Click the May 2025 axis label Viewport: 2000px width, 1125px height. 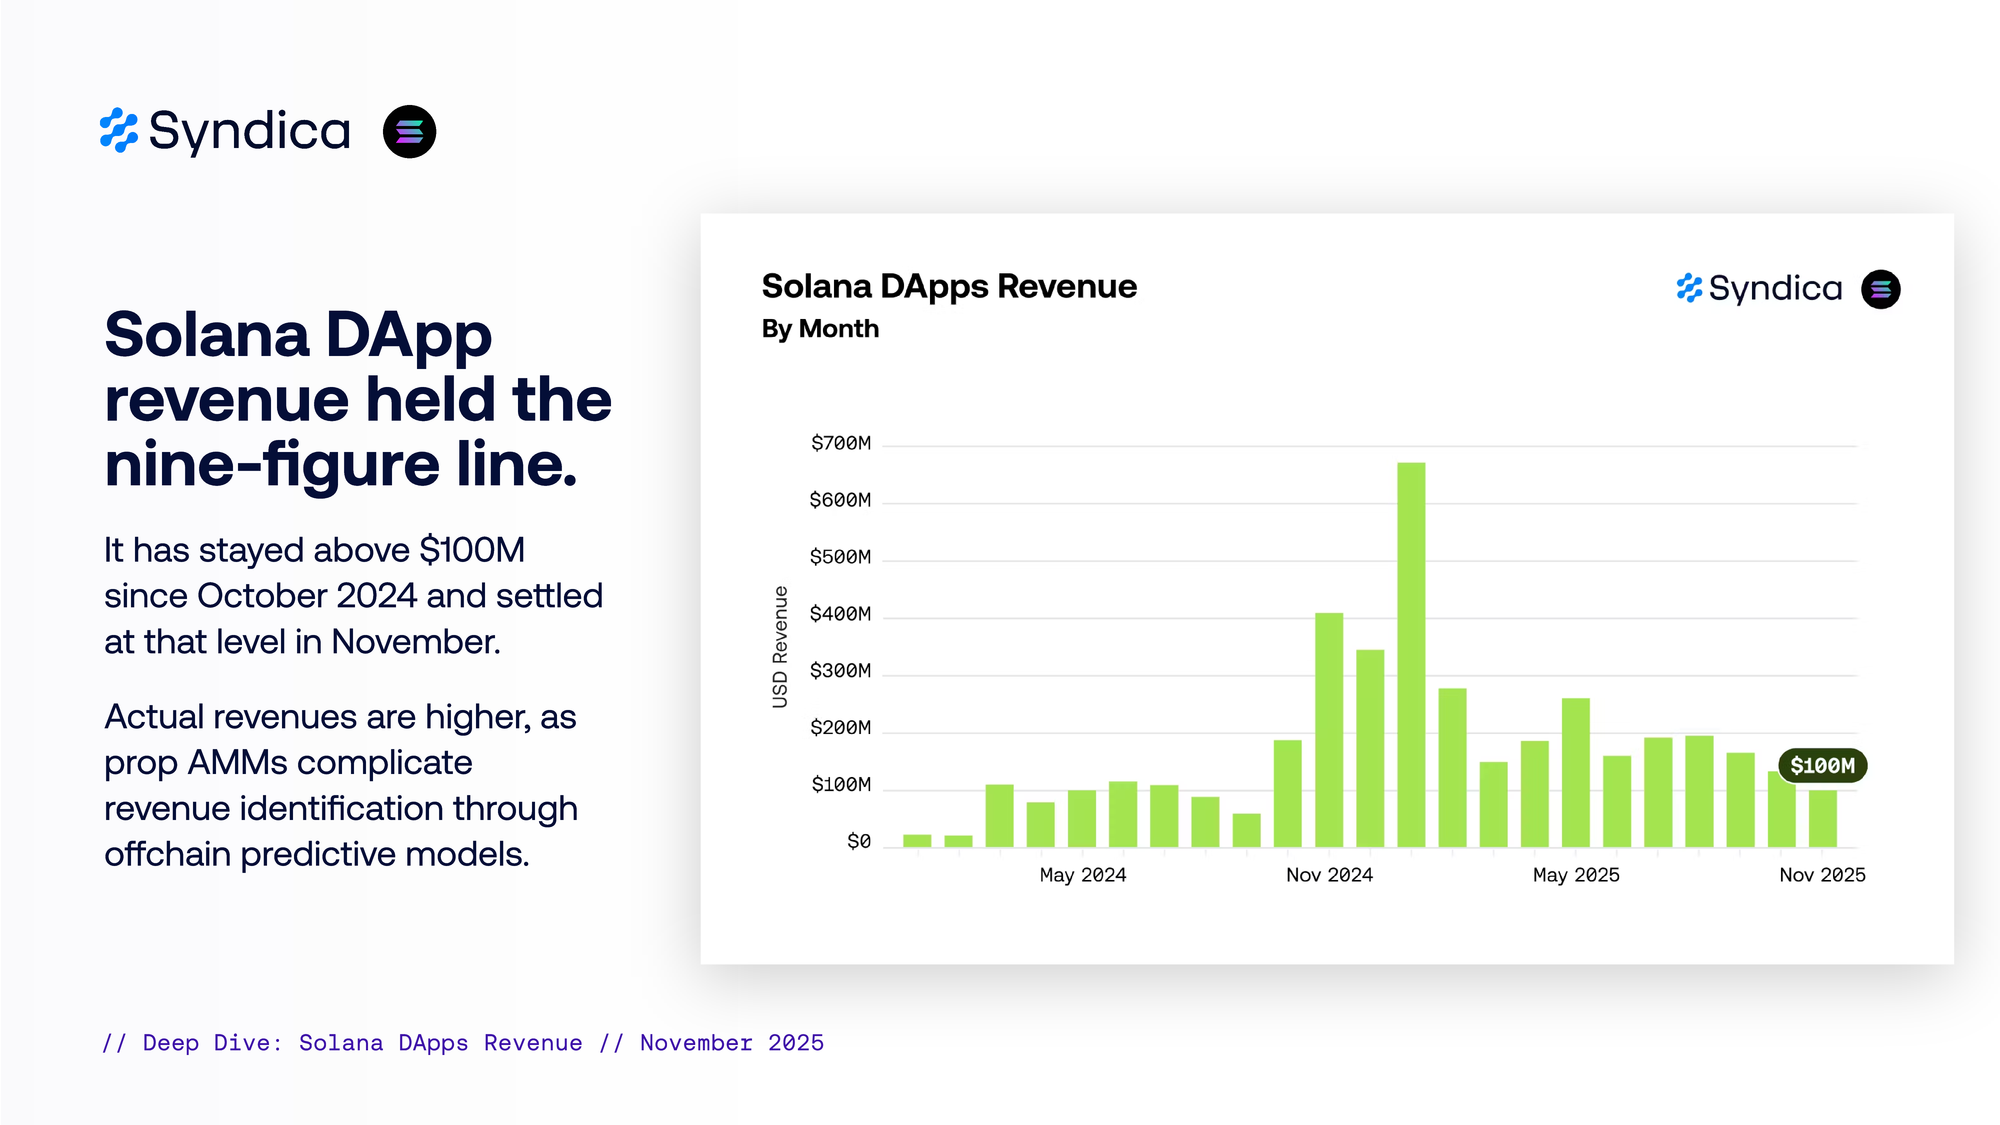click(1576, 875)
